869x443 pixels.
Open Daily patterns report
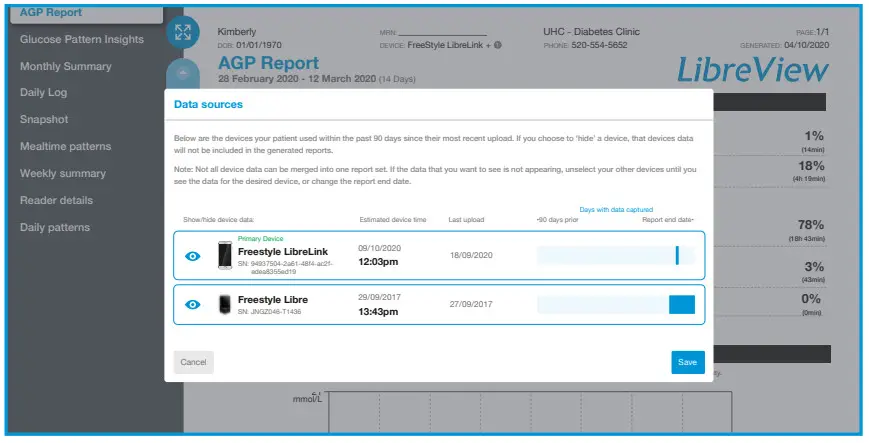[54, 227]
